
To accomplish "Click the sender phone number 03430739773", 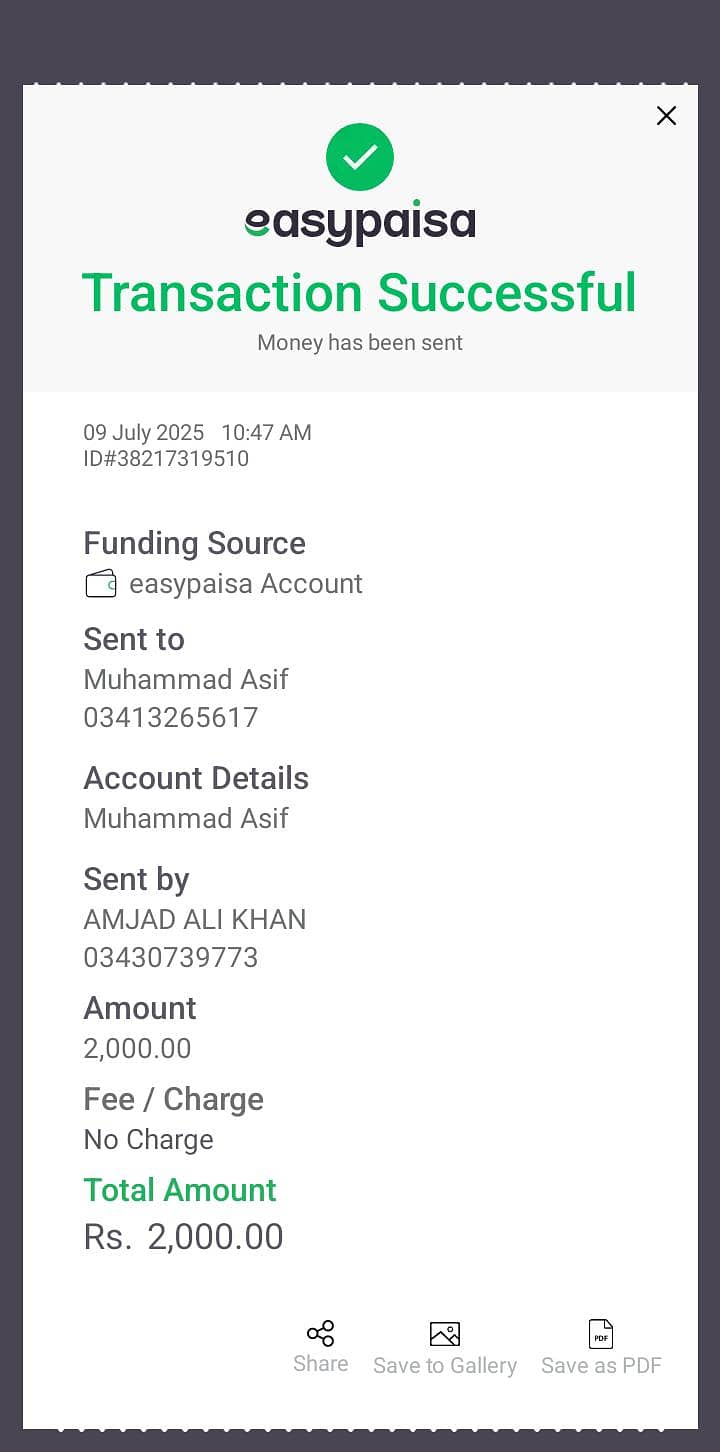I will [x=171, y=958].
